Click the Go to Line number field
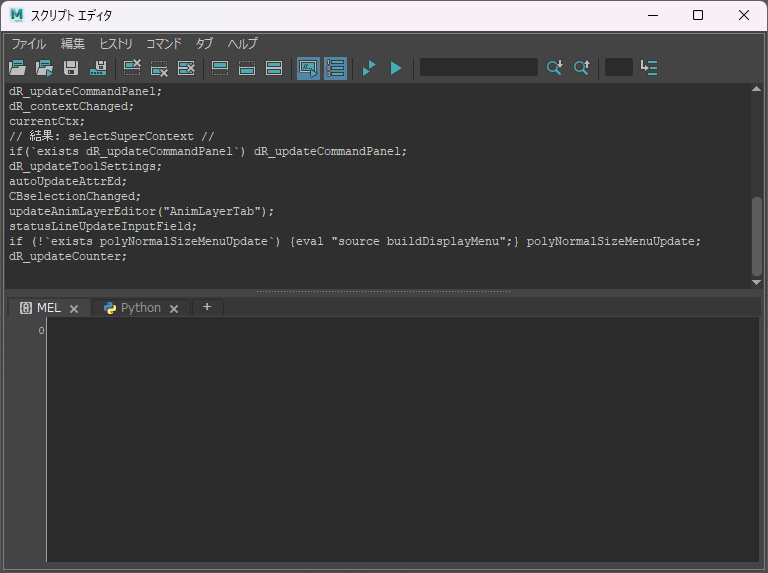Screen dimensions: 768x573 [619, 67]
